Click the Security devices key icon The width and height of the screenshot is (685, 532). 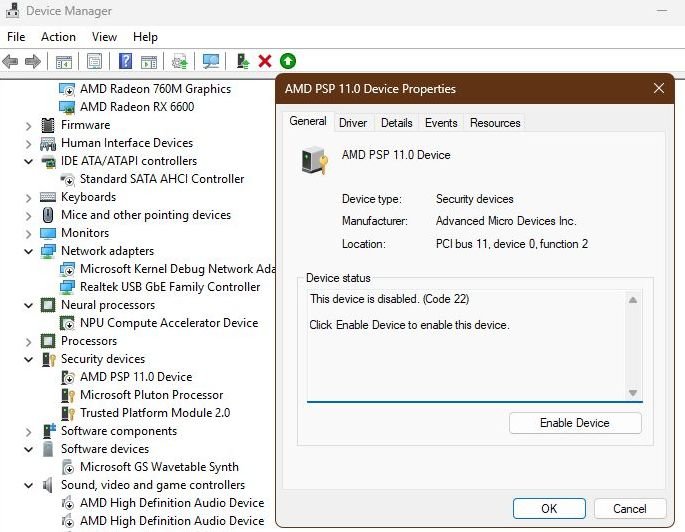(x=48, y=359)
